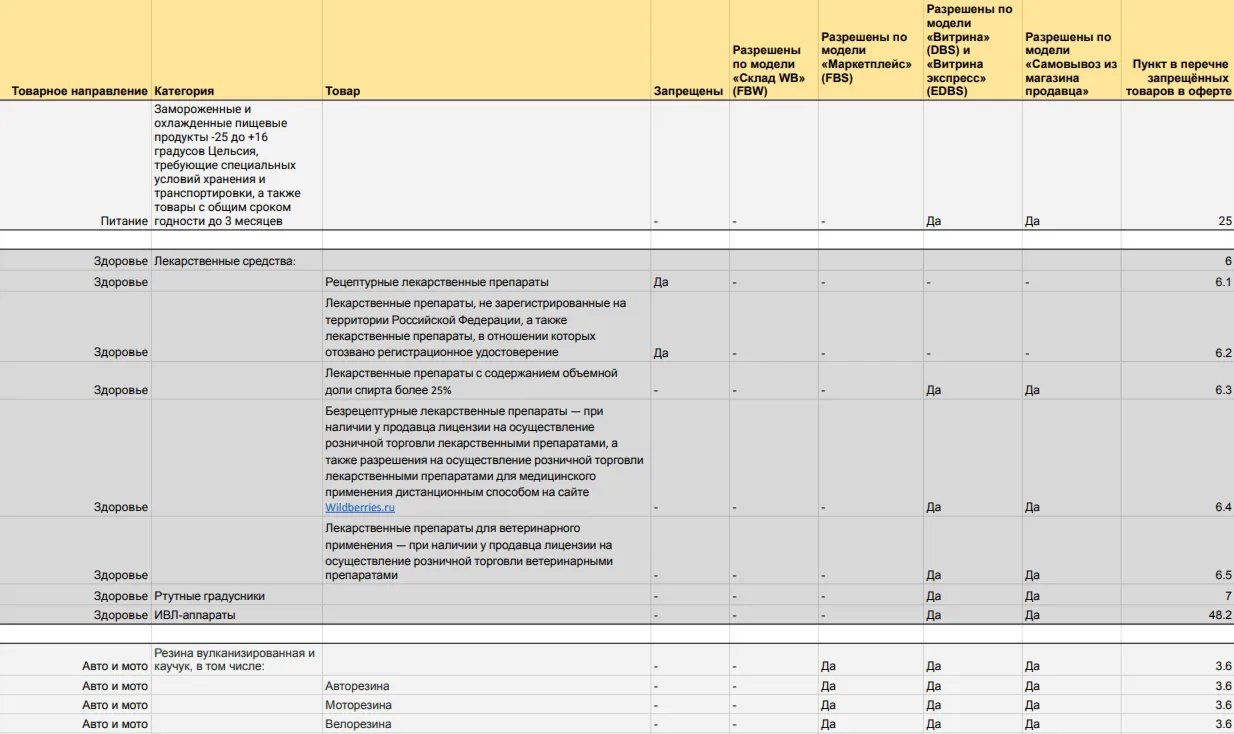Screen dimensions: 1234x734
Task: Click the "Питание" cell
Action: click(124, 221)
